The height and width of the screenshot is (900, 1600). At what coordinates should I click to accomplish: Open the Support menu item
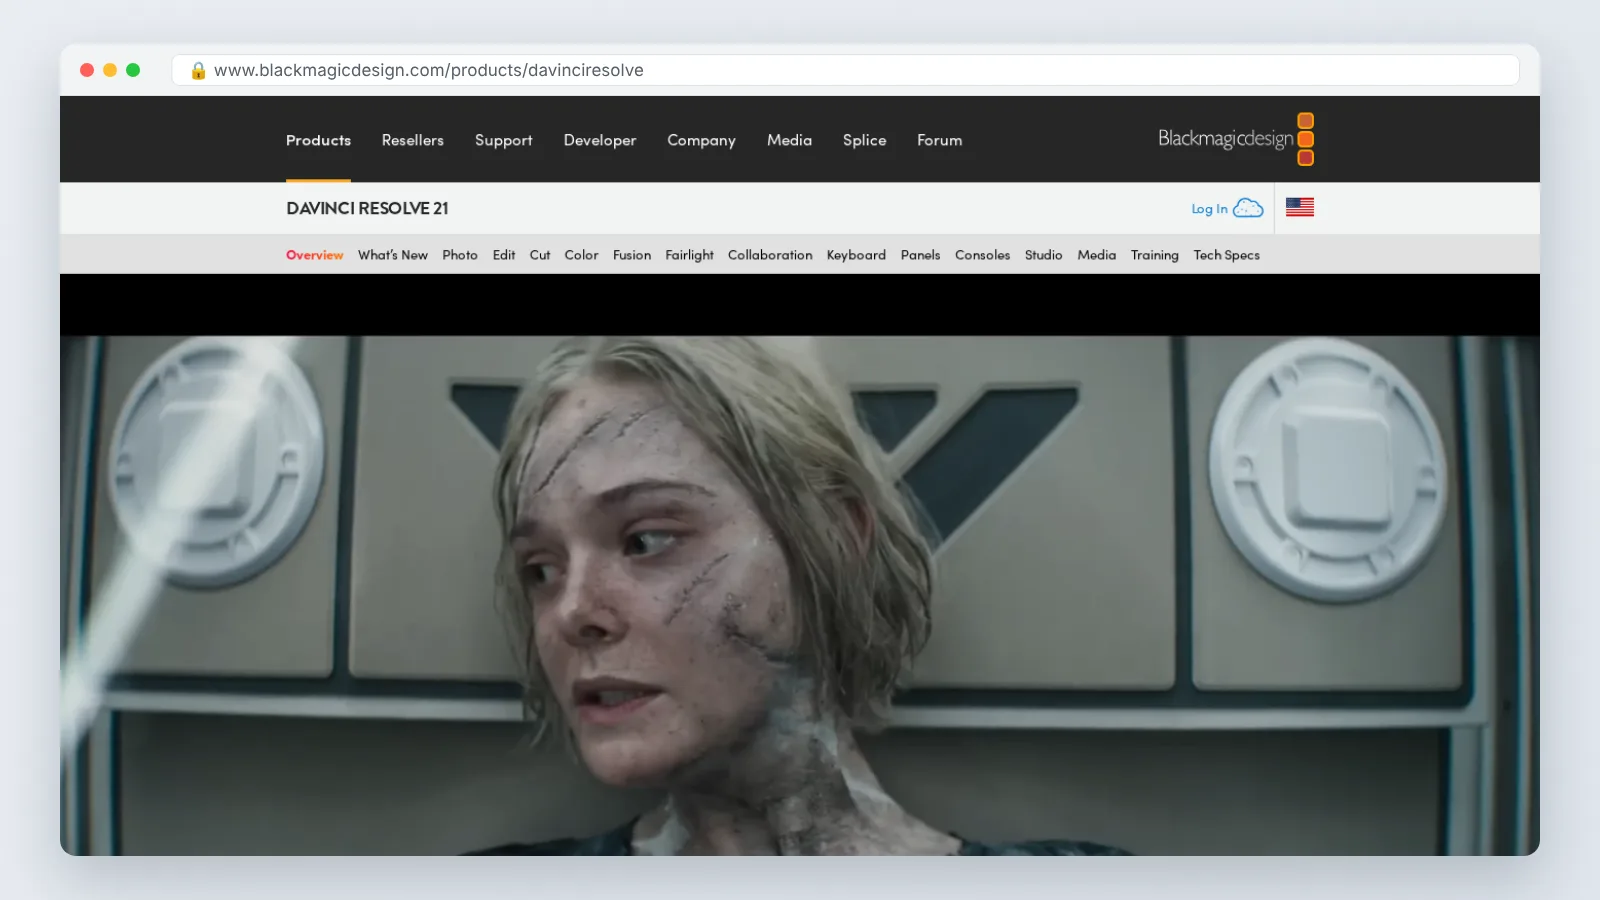click(x=504, y=141)
